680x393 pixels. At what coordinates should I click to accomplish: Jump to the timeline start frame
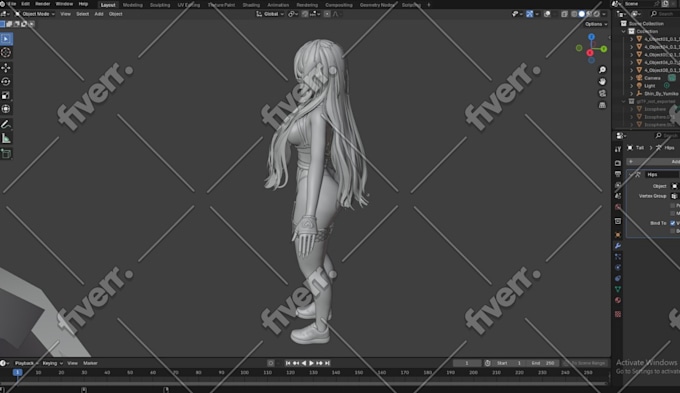tap(288, 363)
